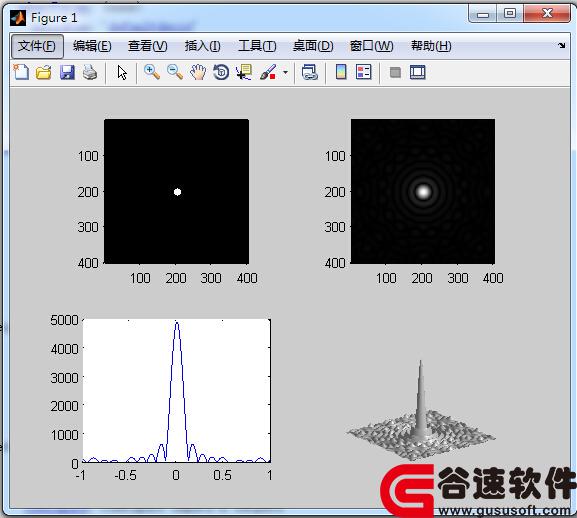Print the figure with the printer icon

(90, 72)
